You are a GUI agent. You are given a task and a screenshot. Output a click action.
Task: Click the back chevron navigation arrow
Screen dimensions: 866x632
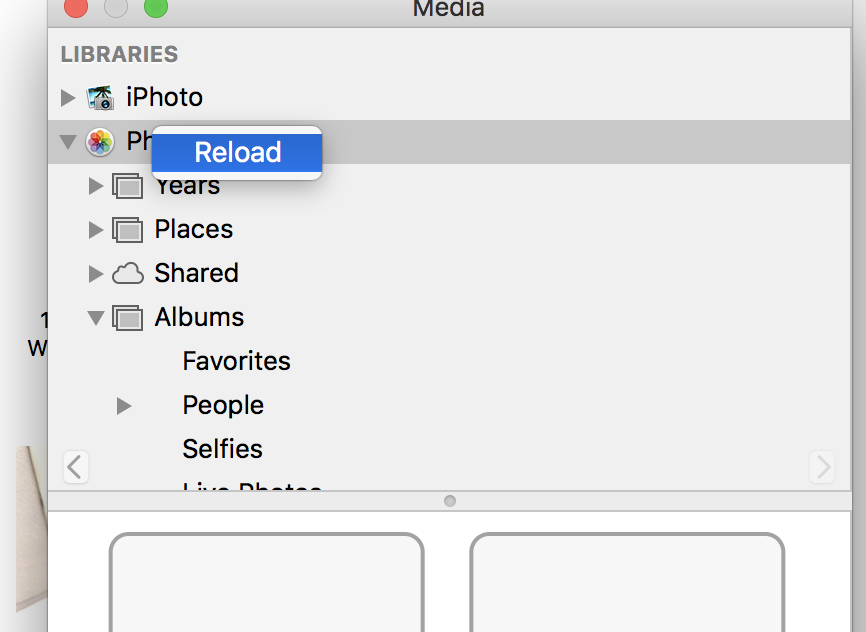76,467
